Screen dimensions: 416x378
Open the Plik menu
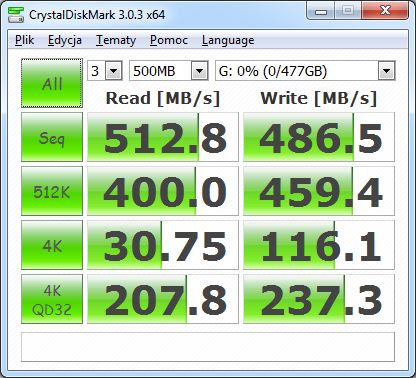pos(24,40)
